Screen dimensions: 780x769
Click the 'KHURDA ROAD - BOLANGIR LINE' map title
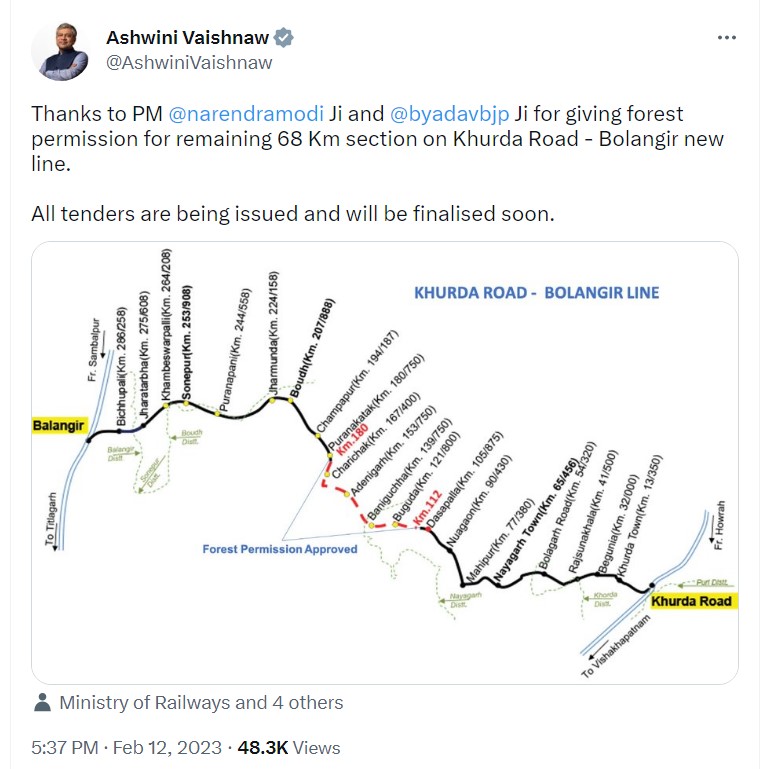[537, 293]
